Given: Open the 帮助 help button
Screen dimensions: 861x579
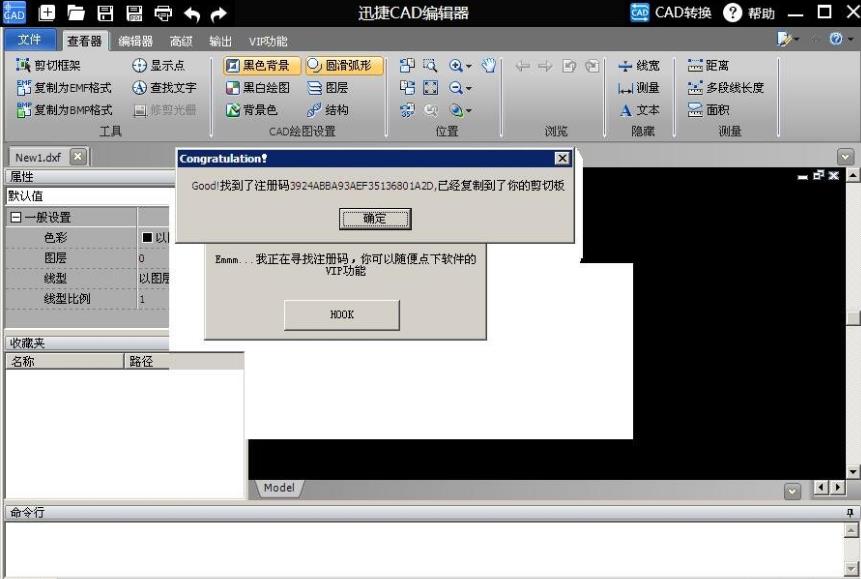Looking at the screenshot, I should pyautogui.click(x=749, y=12).
